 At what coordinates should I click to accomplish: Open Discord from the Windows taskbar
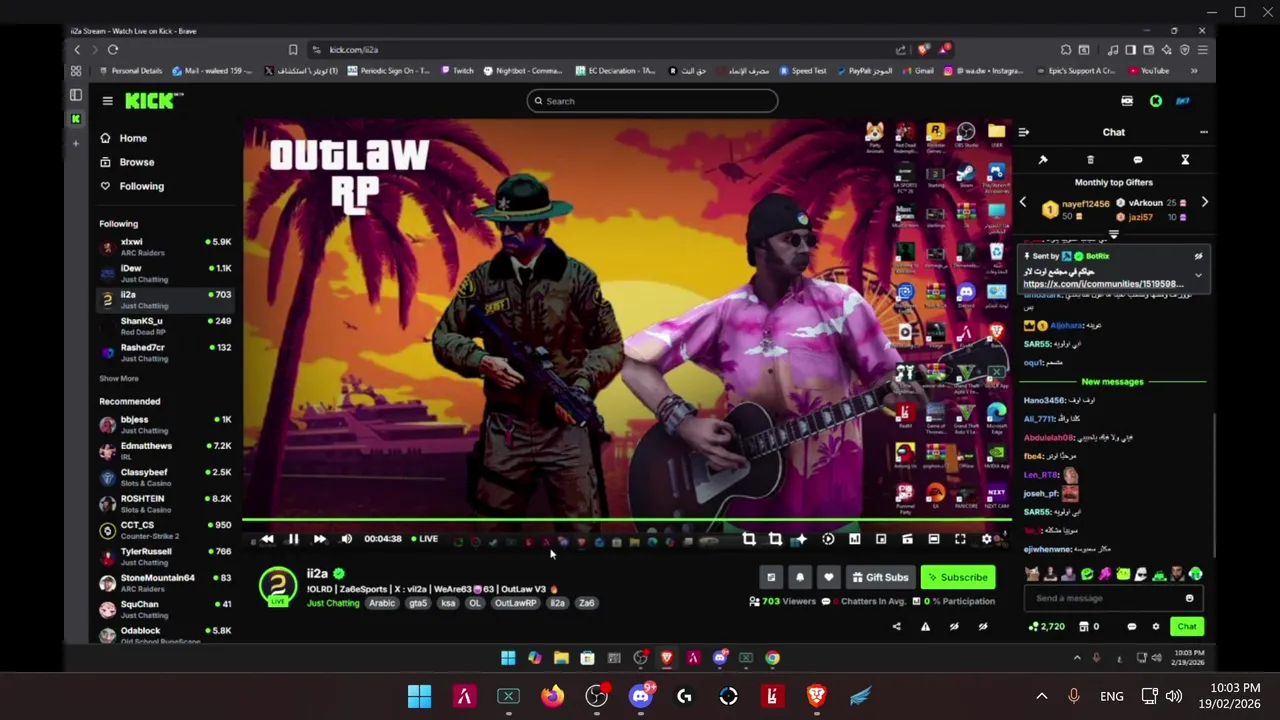click(640, 696)
